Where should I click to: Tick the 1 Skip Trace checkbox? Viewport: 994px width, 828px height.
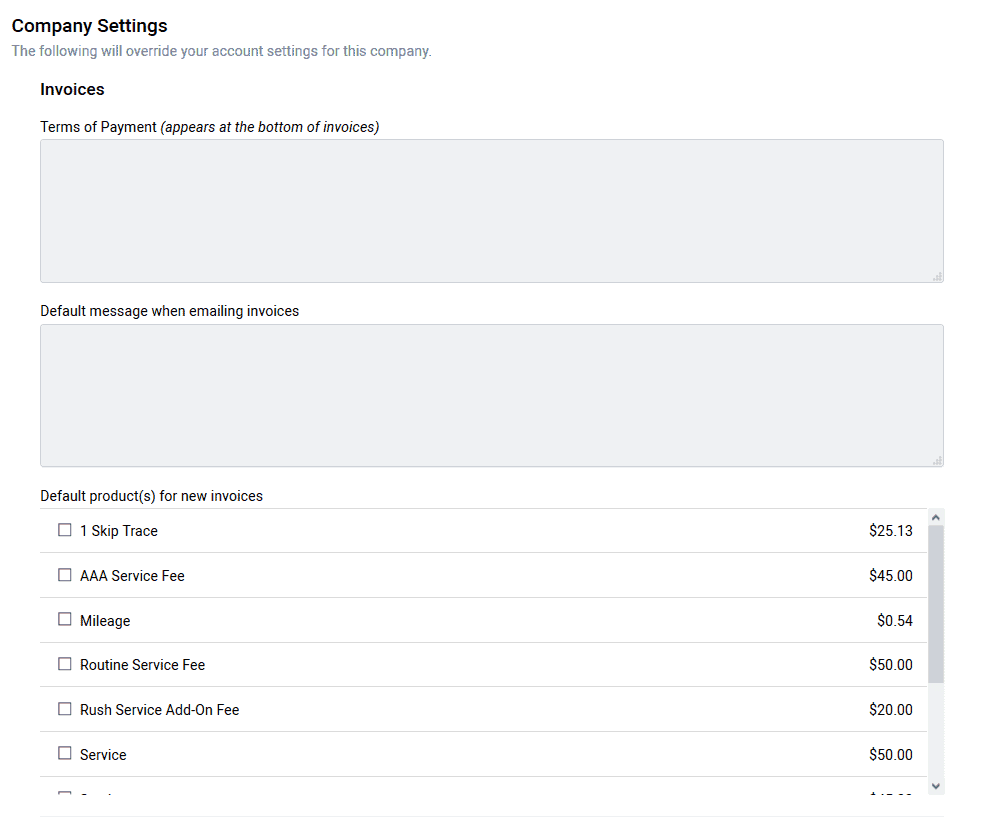(65, 530)
